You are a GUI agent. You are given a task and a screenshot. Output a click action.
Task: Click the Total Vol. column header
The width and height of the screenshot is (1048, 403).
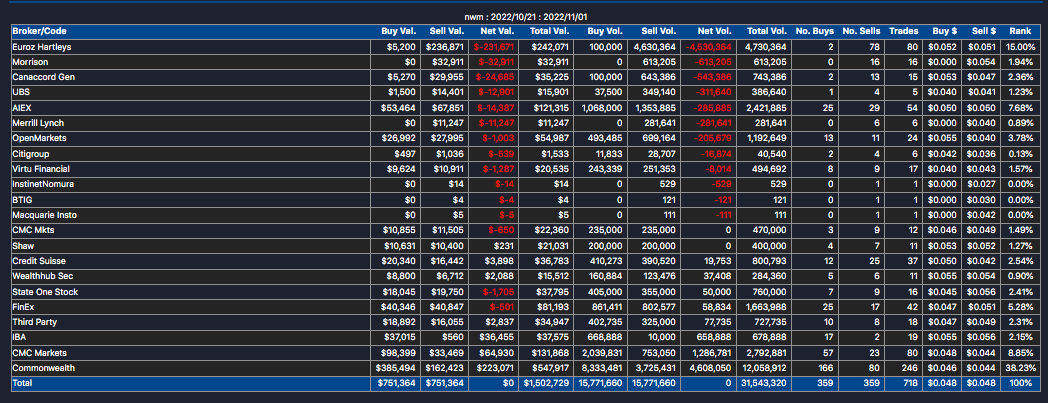pos(767,31)
